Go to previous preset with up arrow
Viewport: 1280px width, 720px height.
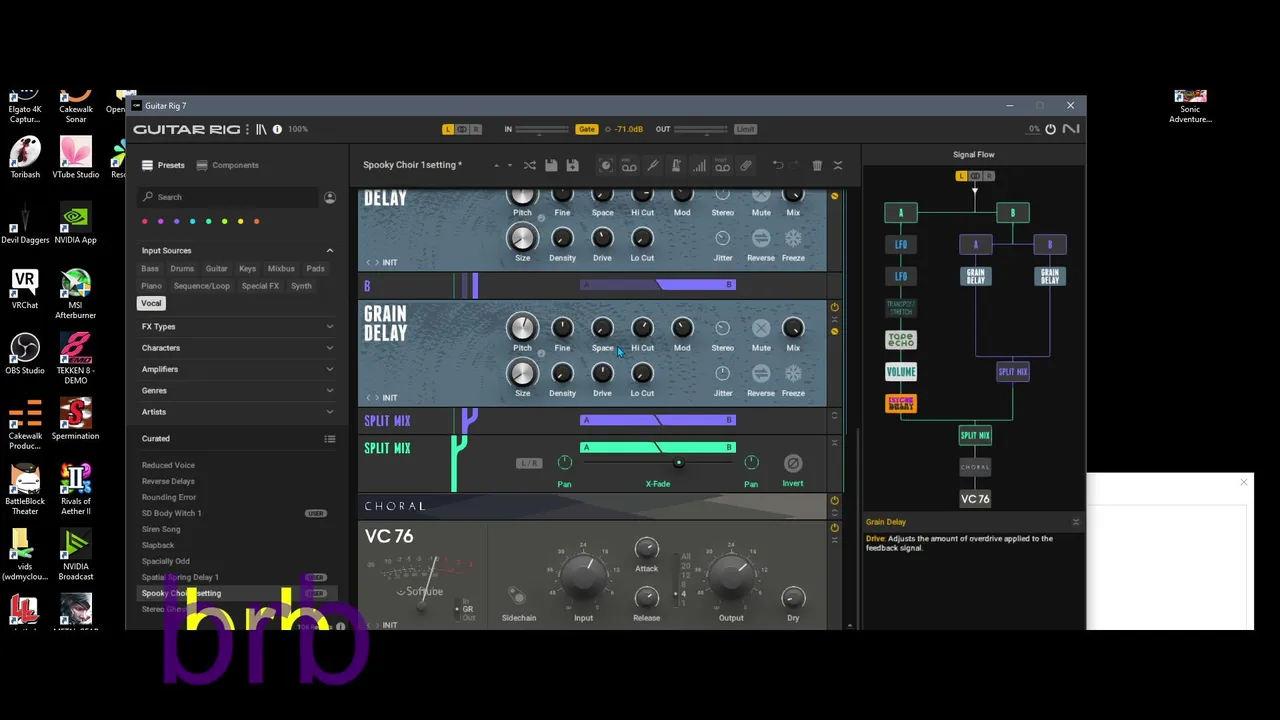pyautogui.click(x=496, y=165)
